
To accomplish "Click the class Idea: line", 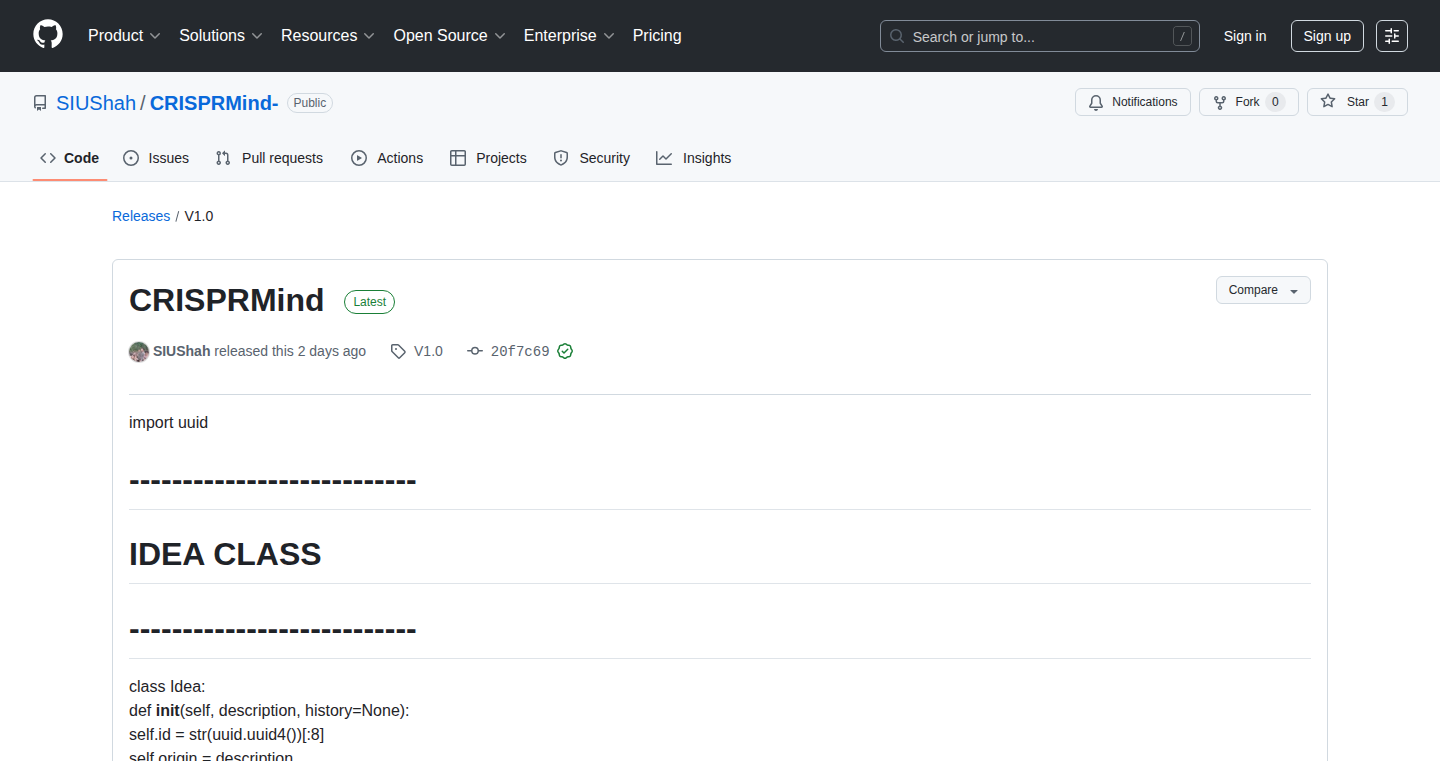I will click(x=167, y=686).
